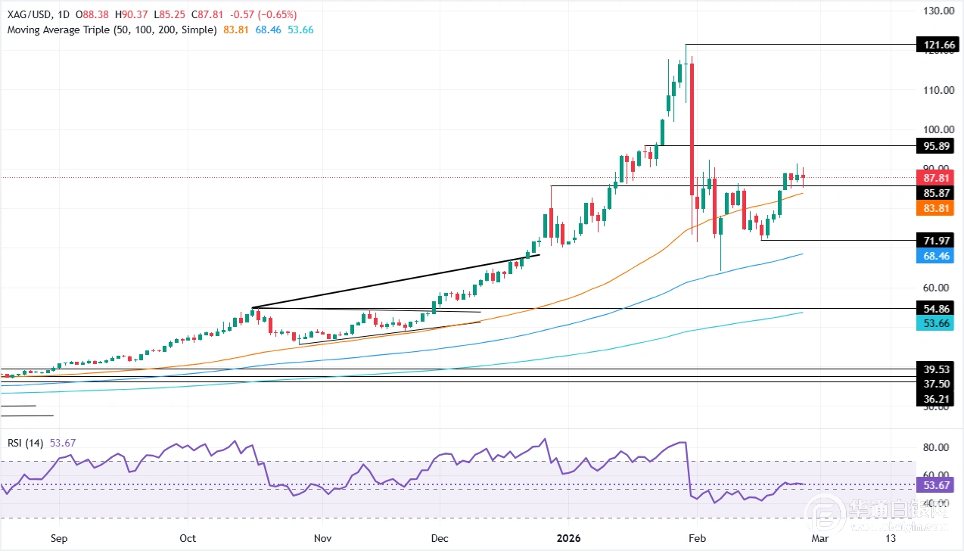The width and height of the screenshot is (964, 552).
Task: Select the 85.87 horizontal level label
Action: pyautogui.click(x=938, y=192)
